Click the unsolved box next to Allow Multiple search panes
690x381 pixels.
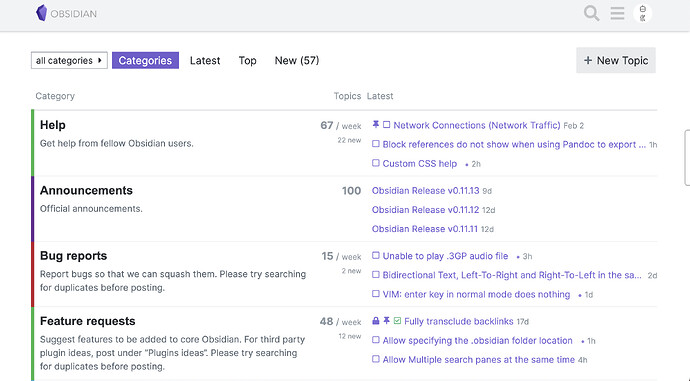click(x=375, y=359)
